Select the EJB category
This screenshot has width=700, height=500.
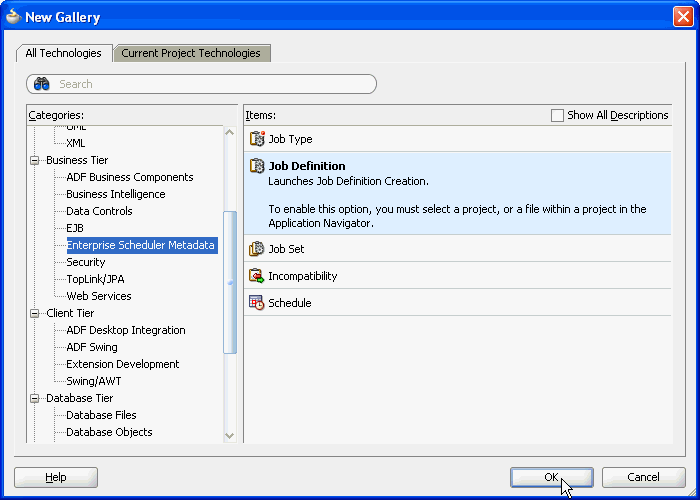[75, 228]
